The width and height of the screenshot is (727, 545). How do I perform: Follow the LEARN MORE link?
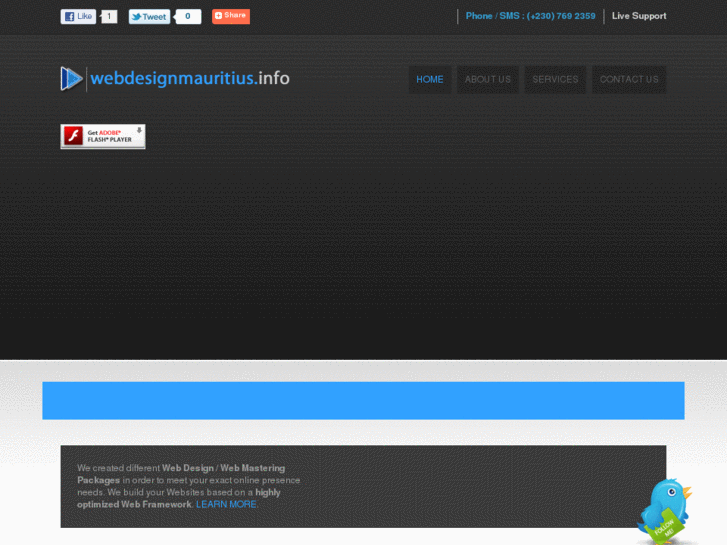coord(226,505)
